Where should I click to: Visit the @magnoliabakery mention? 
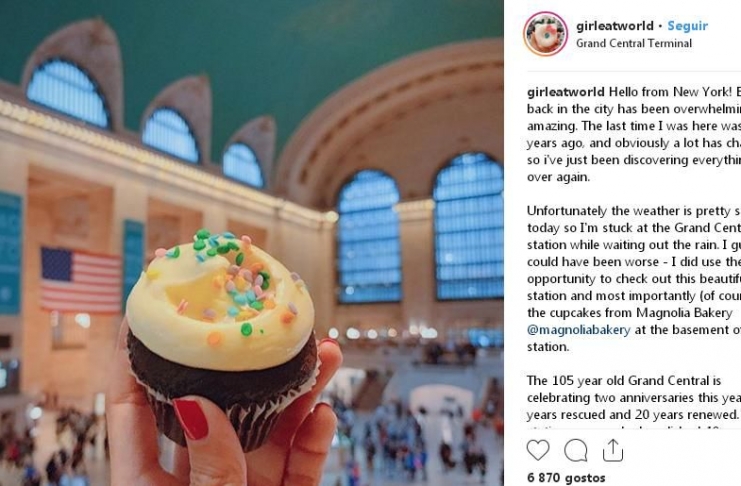(x=578, y=330)
